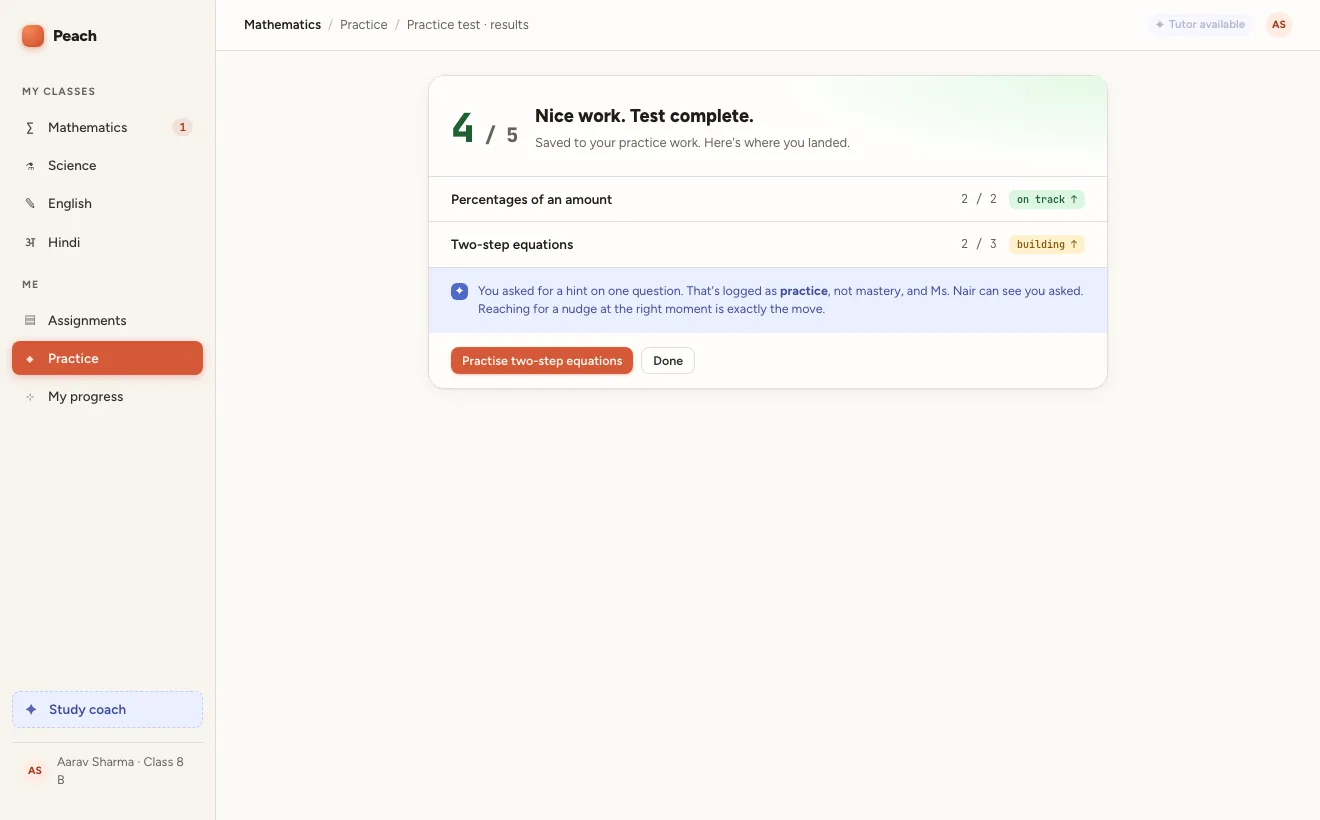1320x820 pixels.
Task: Click the list icon beside Assignments
Action: [30, 321]
